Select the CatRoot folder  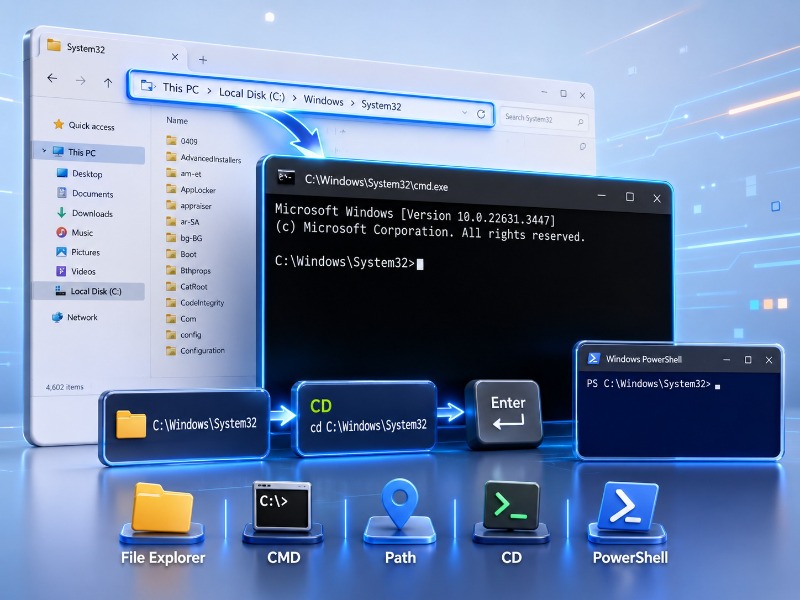coord(187,286)
